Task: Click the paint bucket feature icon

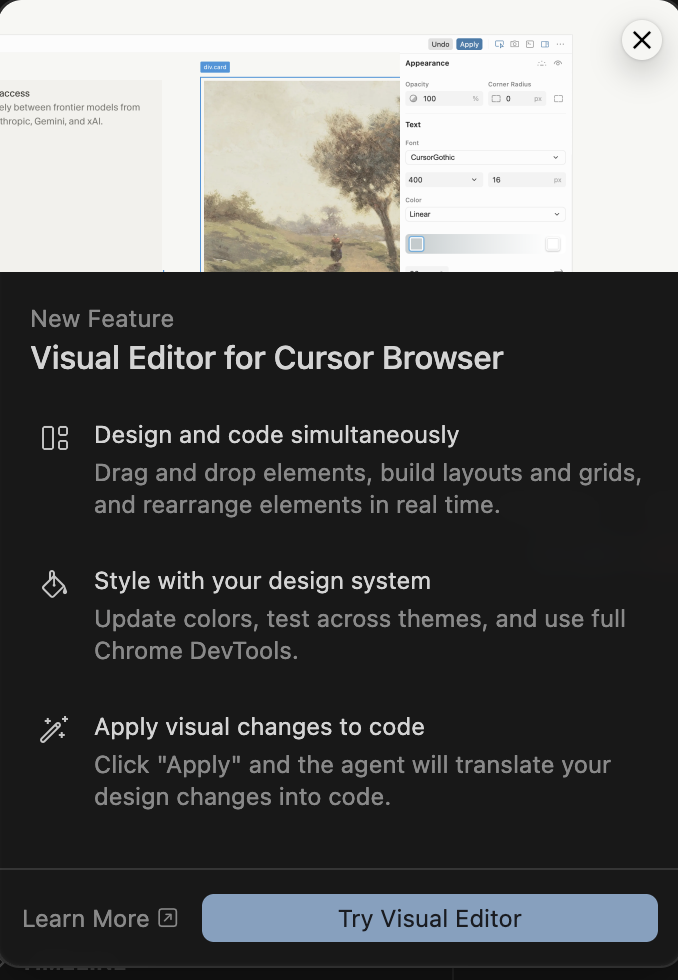Action: coord(54,584)
